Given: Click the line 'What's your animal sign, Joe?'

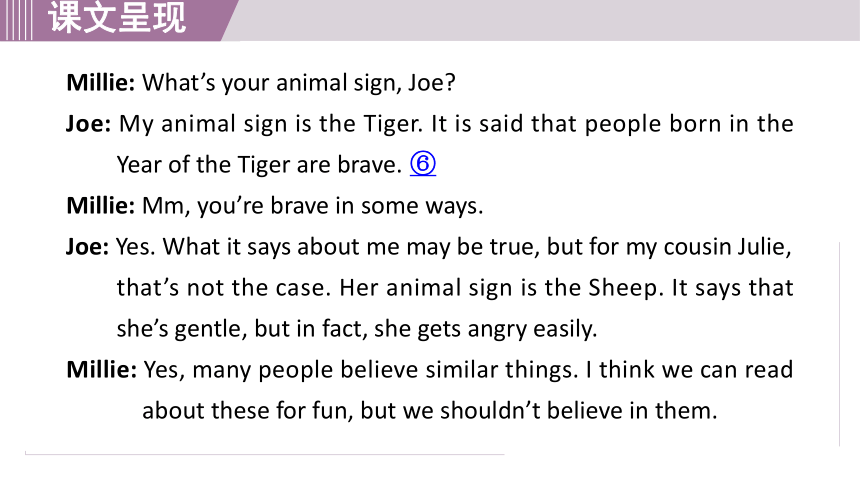Looking at the screenshot, I should tap(299, 83).
